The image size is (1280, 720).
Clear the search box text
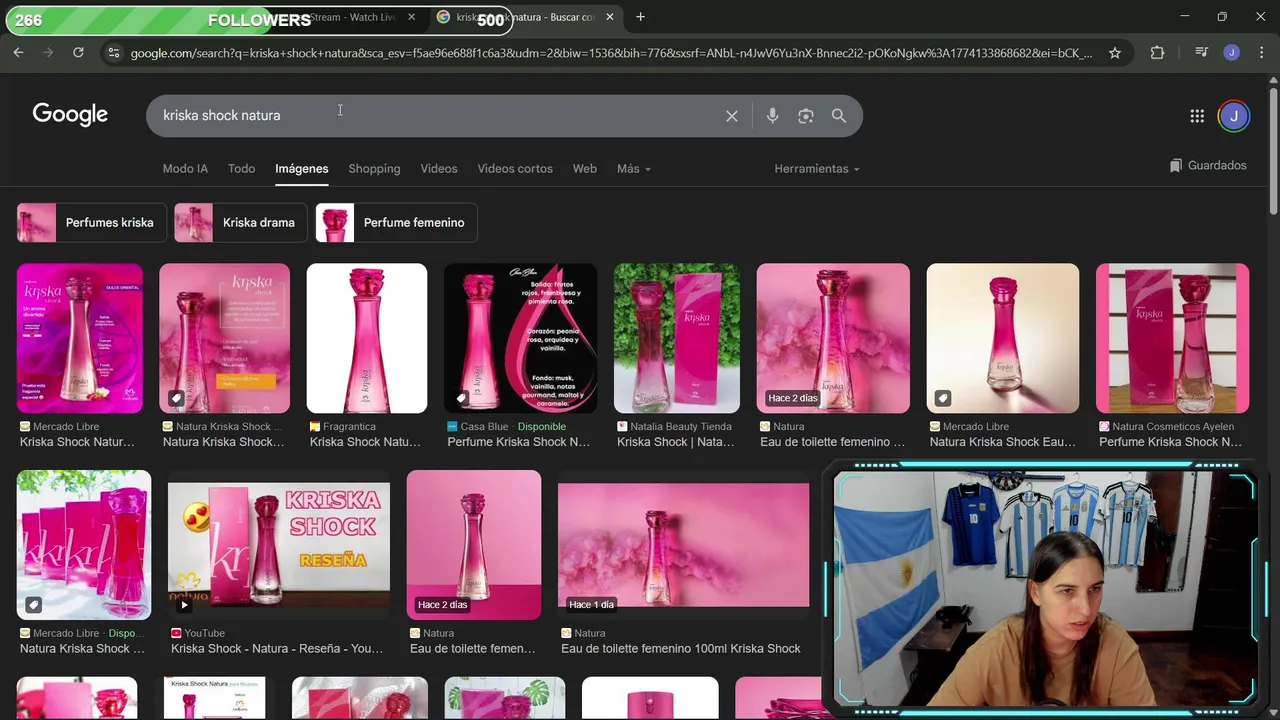pos(732,116)
